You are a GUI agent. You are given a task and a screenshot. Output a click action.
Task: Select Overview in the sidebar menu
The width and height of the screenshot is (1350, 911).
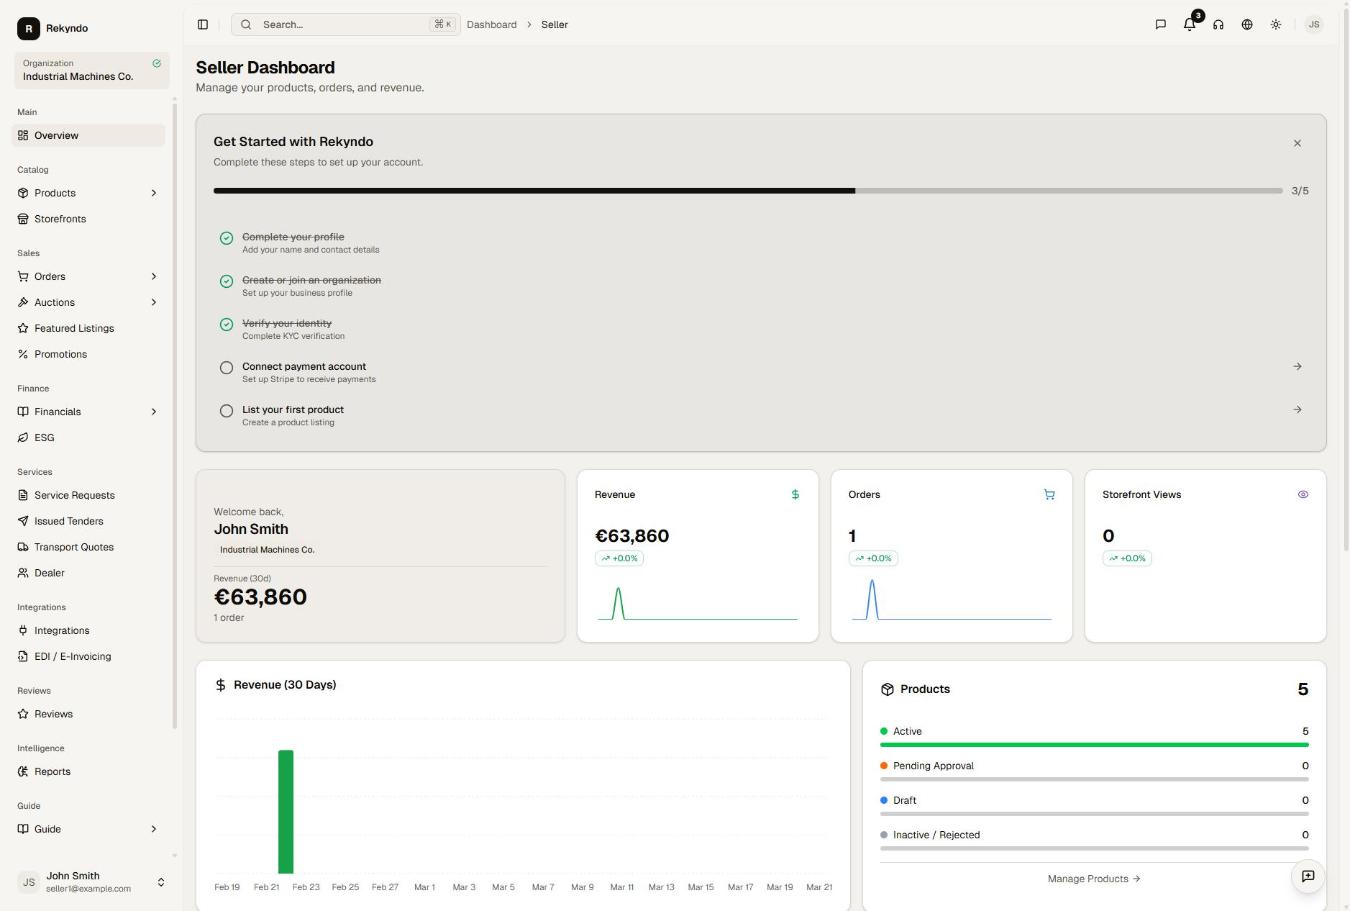coord(56,135)
